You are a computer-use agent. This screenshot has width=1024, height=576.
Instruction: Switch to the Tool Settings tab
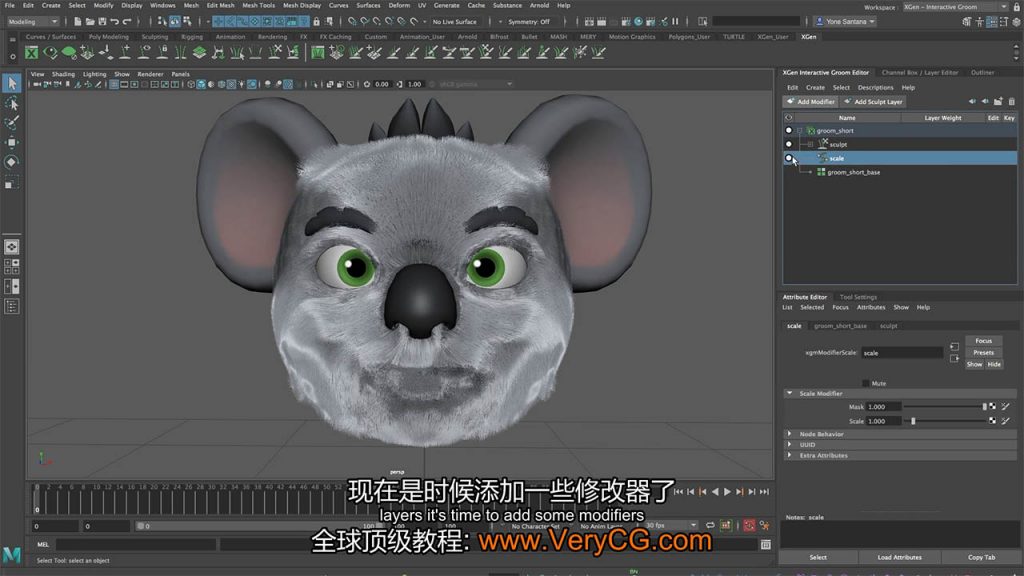(x=858, y=296)
